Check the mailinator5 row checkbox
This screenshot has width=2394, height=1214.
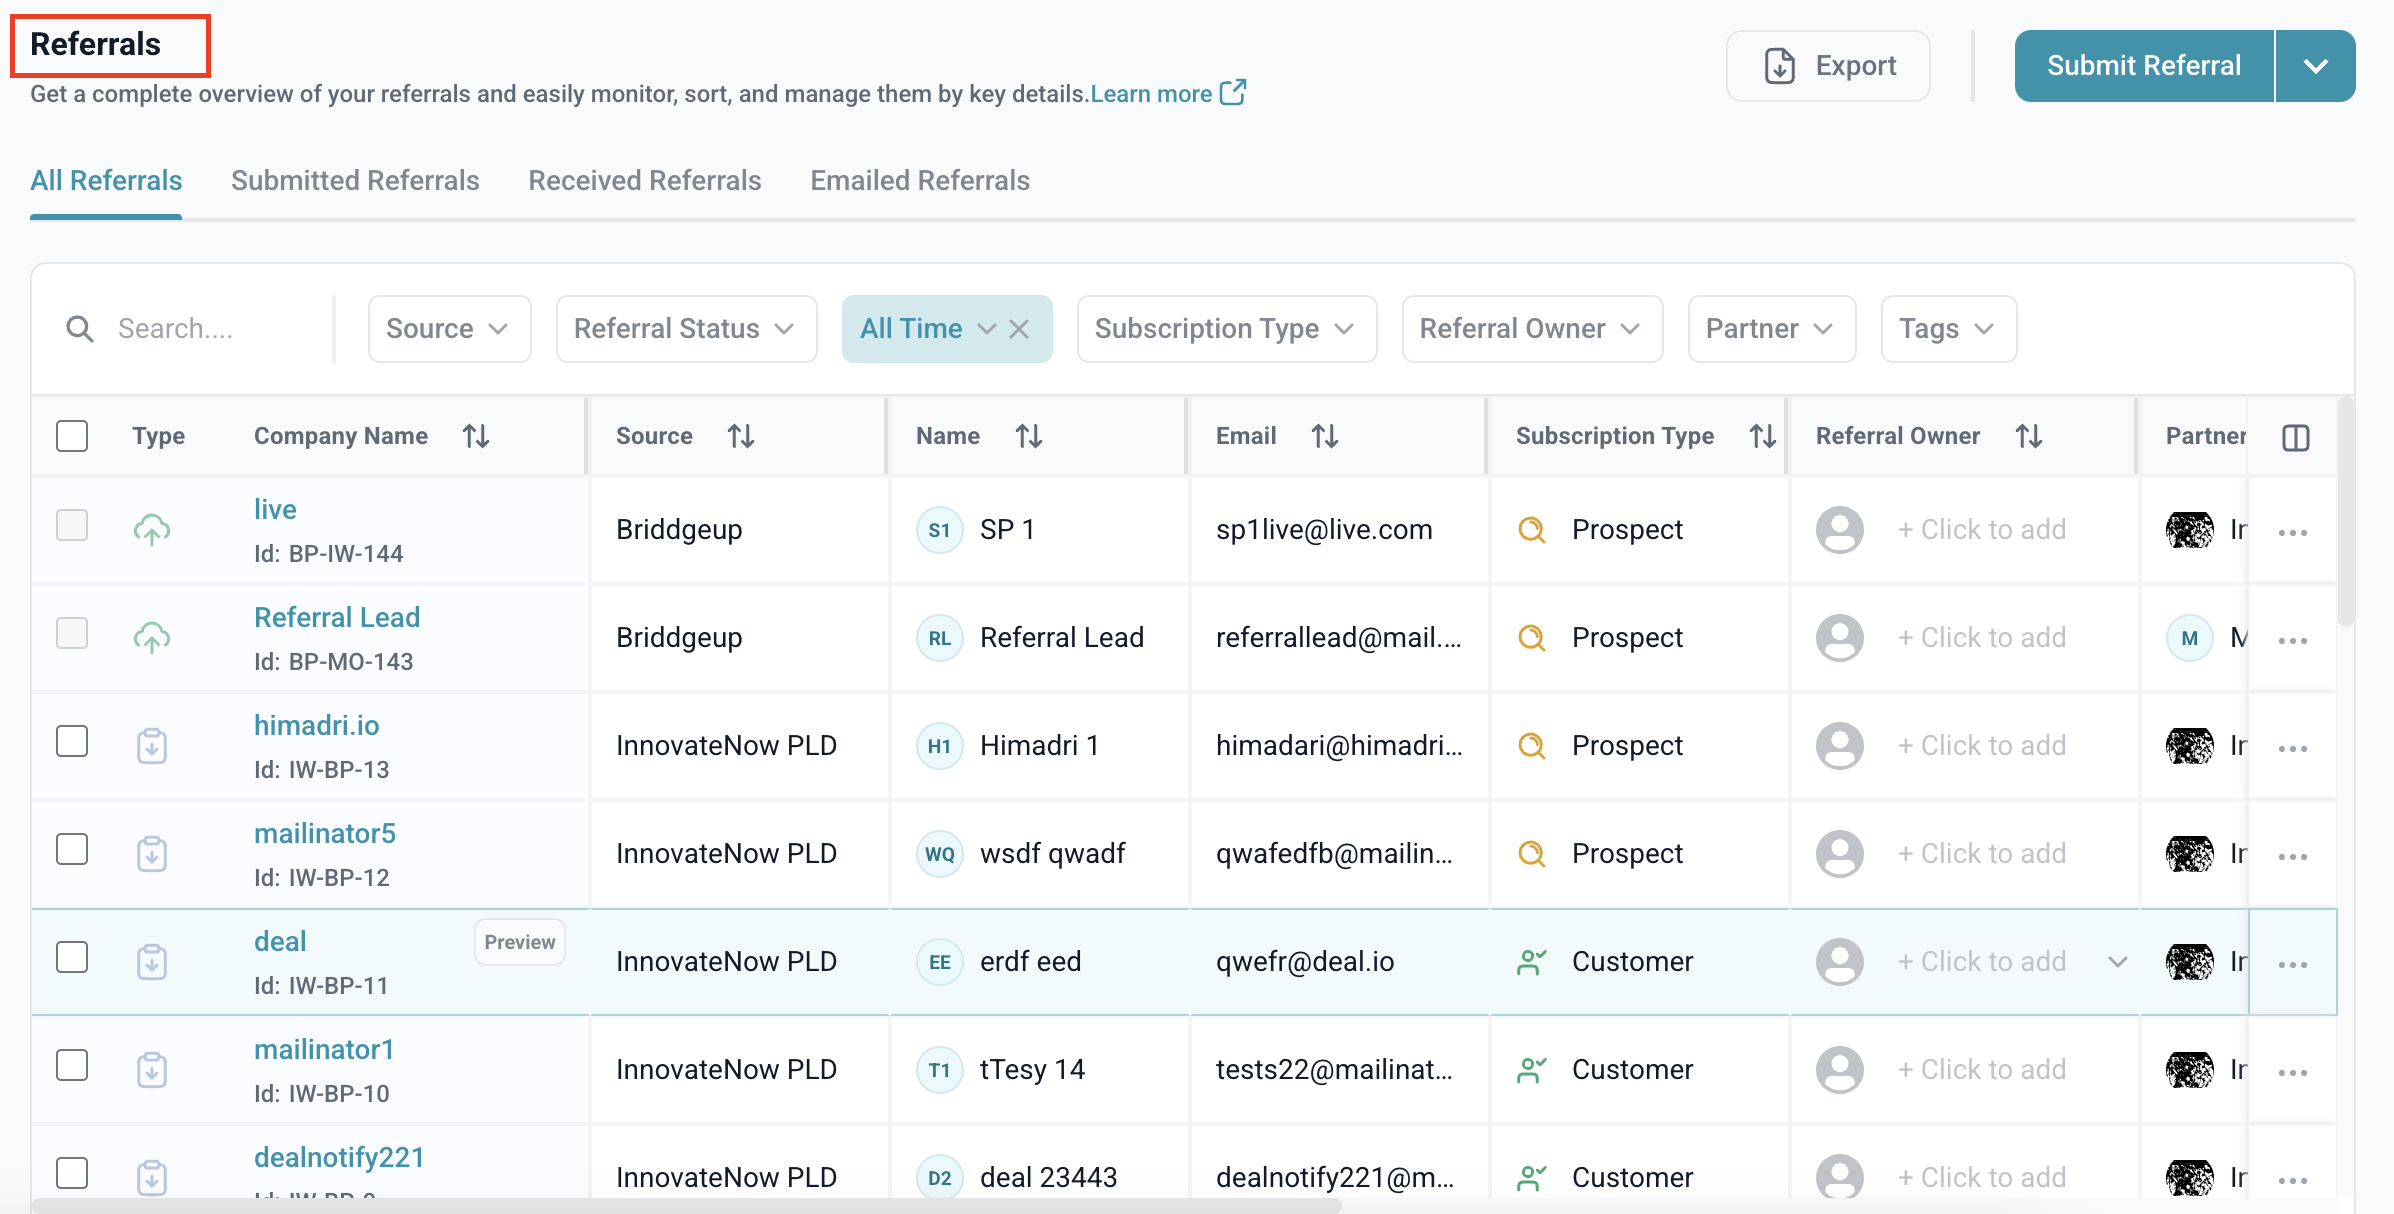pyautogui.click(x=72, y=850)
